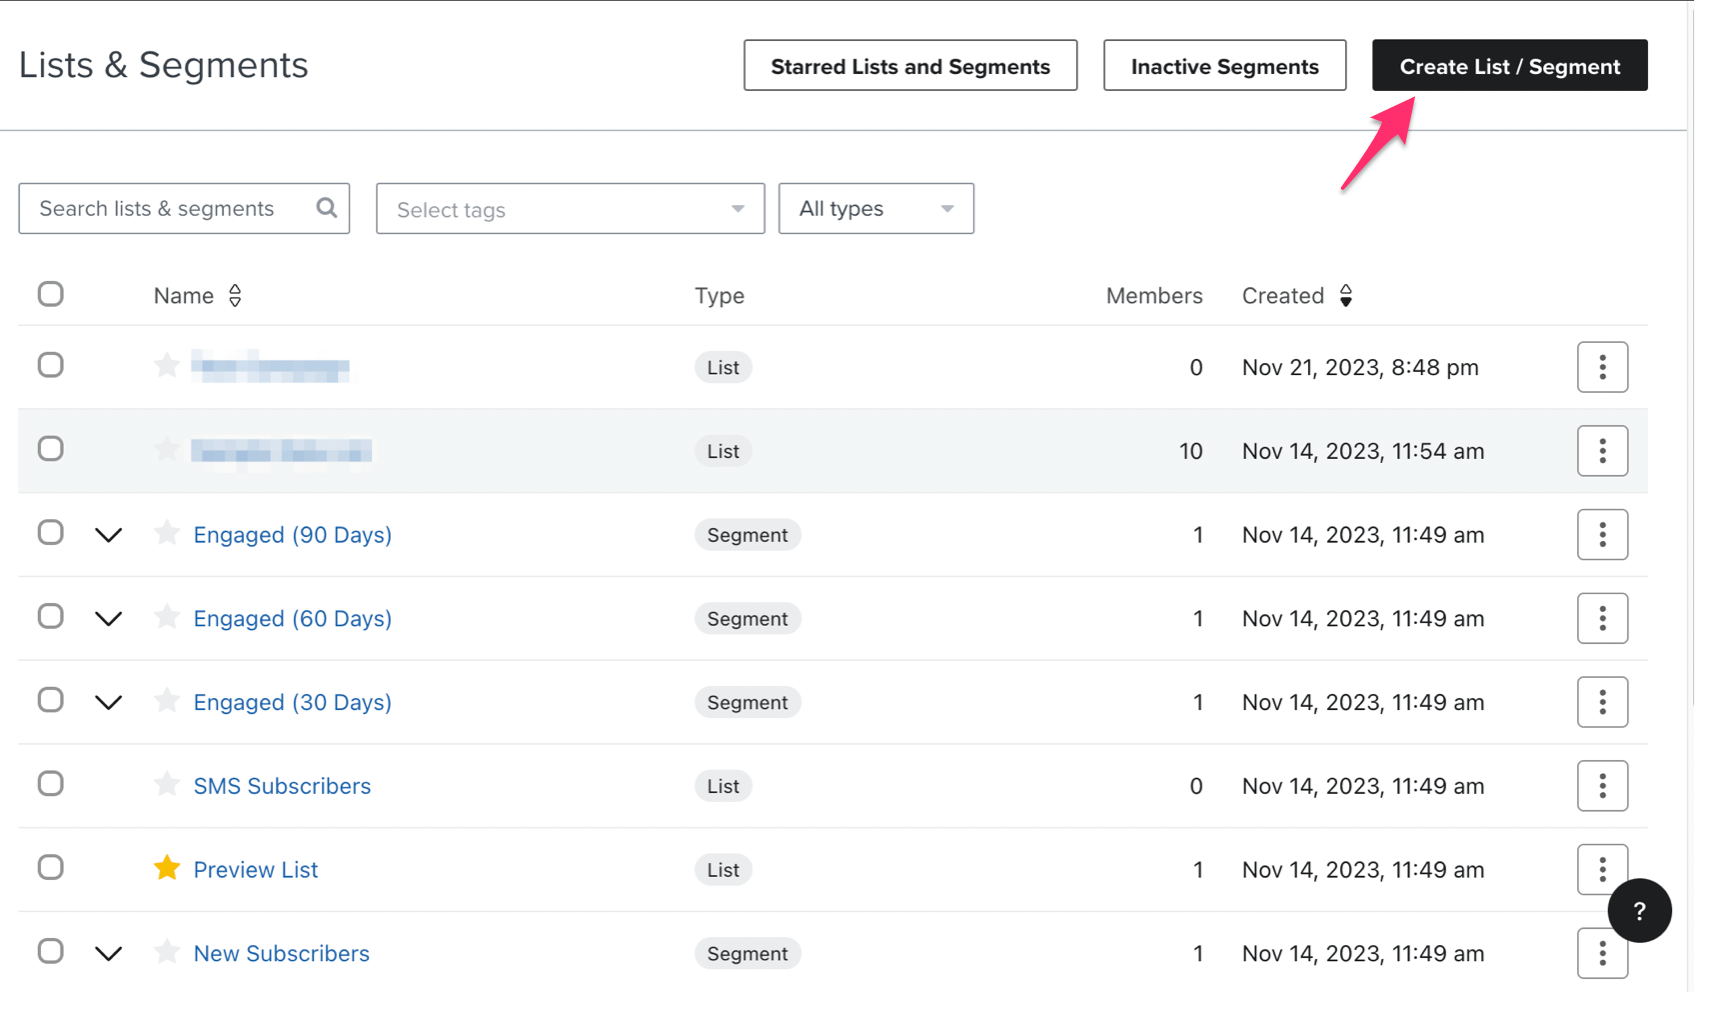Image resolution: width=1718 pixels, height=1022 pixels.
Task: Open three-dot menu for SMS Subscribers
Action: [x=1602, y=786]
